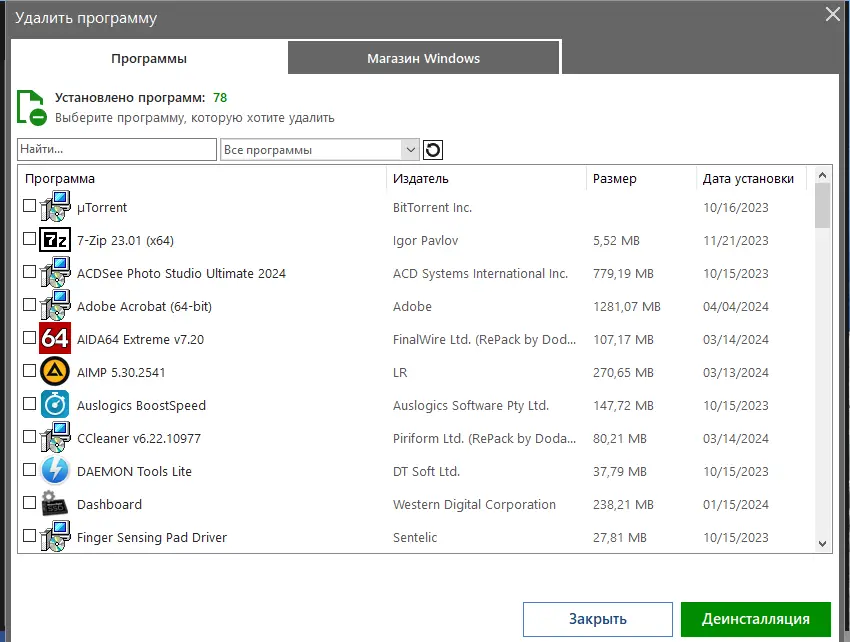Sort by the "Дата установки" column header
850x642 pixels.
748,179
